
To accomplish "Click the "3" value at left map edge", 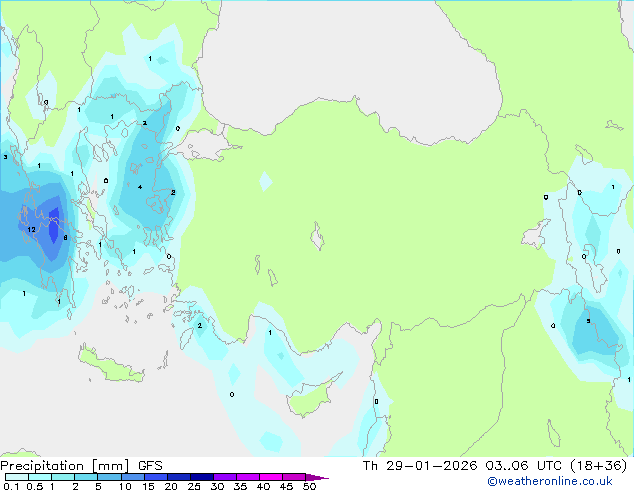I will click(x=5, y=157).
